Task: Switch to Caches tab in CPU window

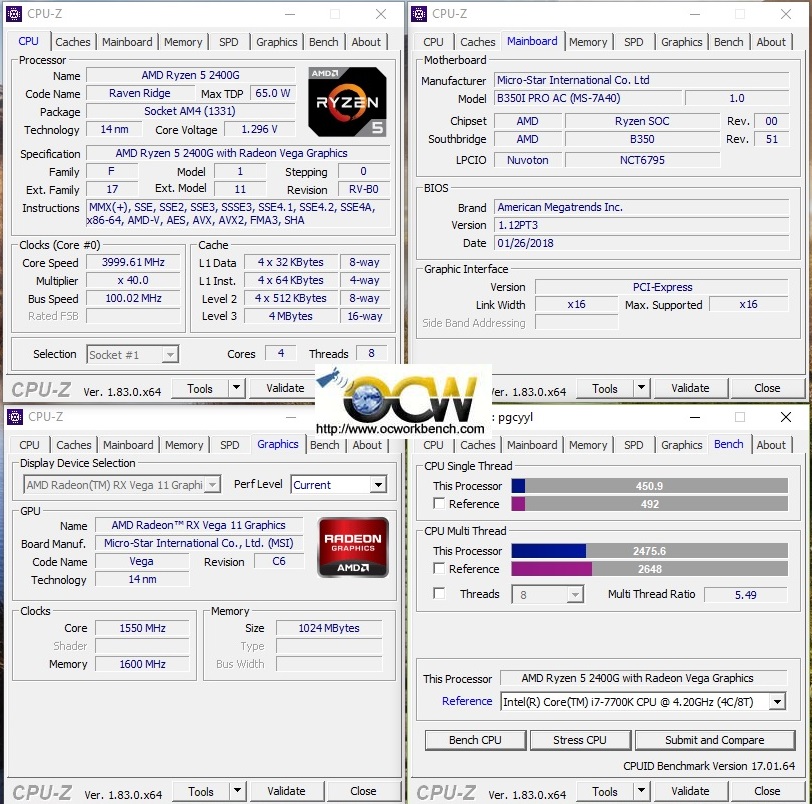Action: (x=72, y=42)
